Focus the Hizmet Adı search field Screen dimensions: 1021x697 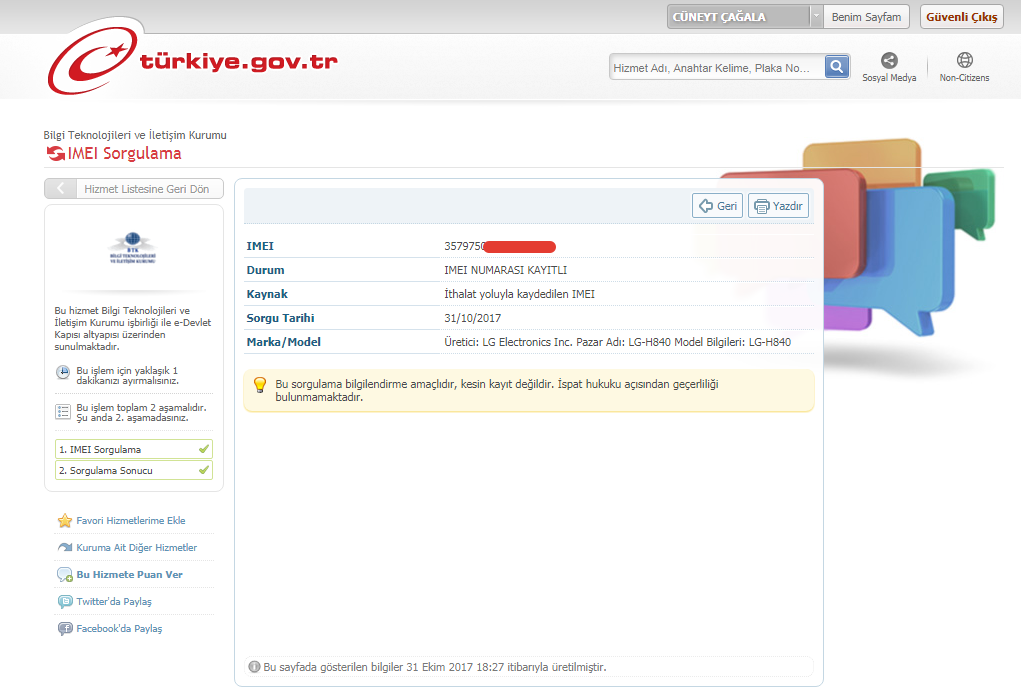click(x=717, y=67)
